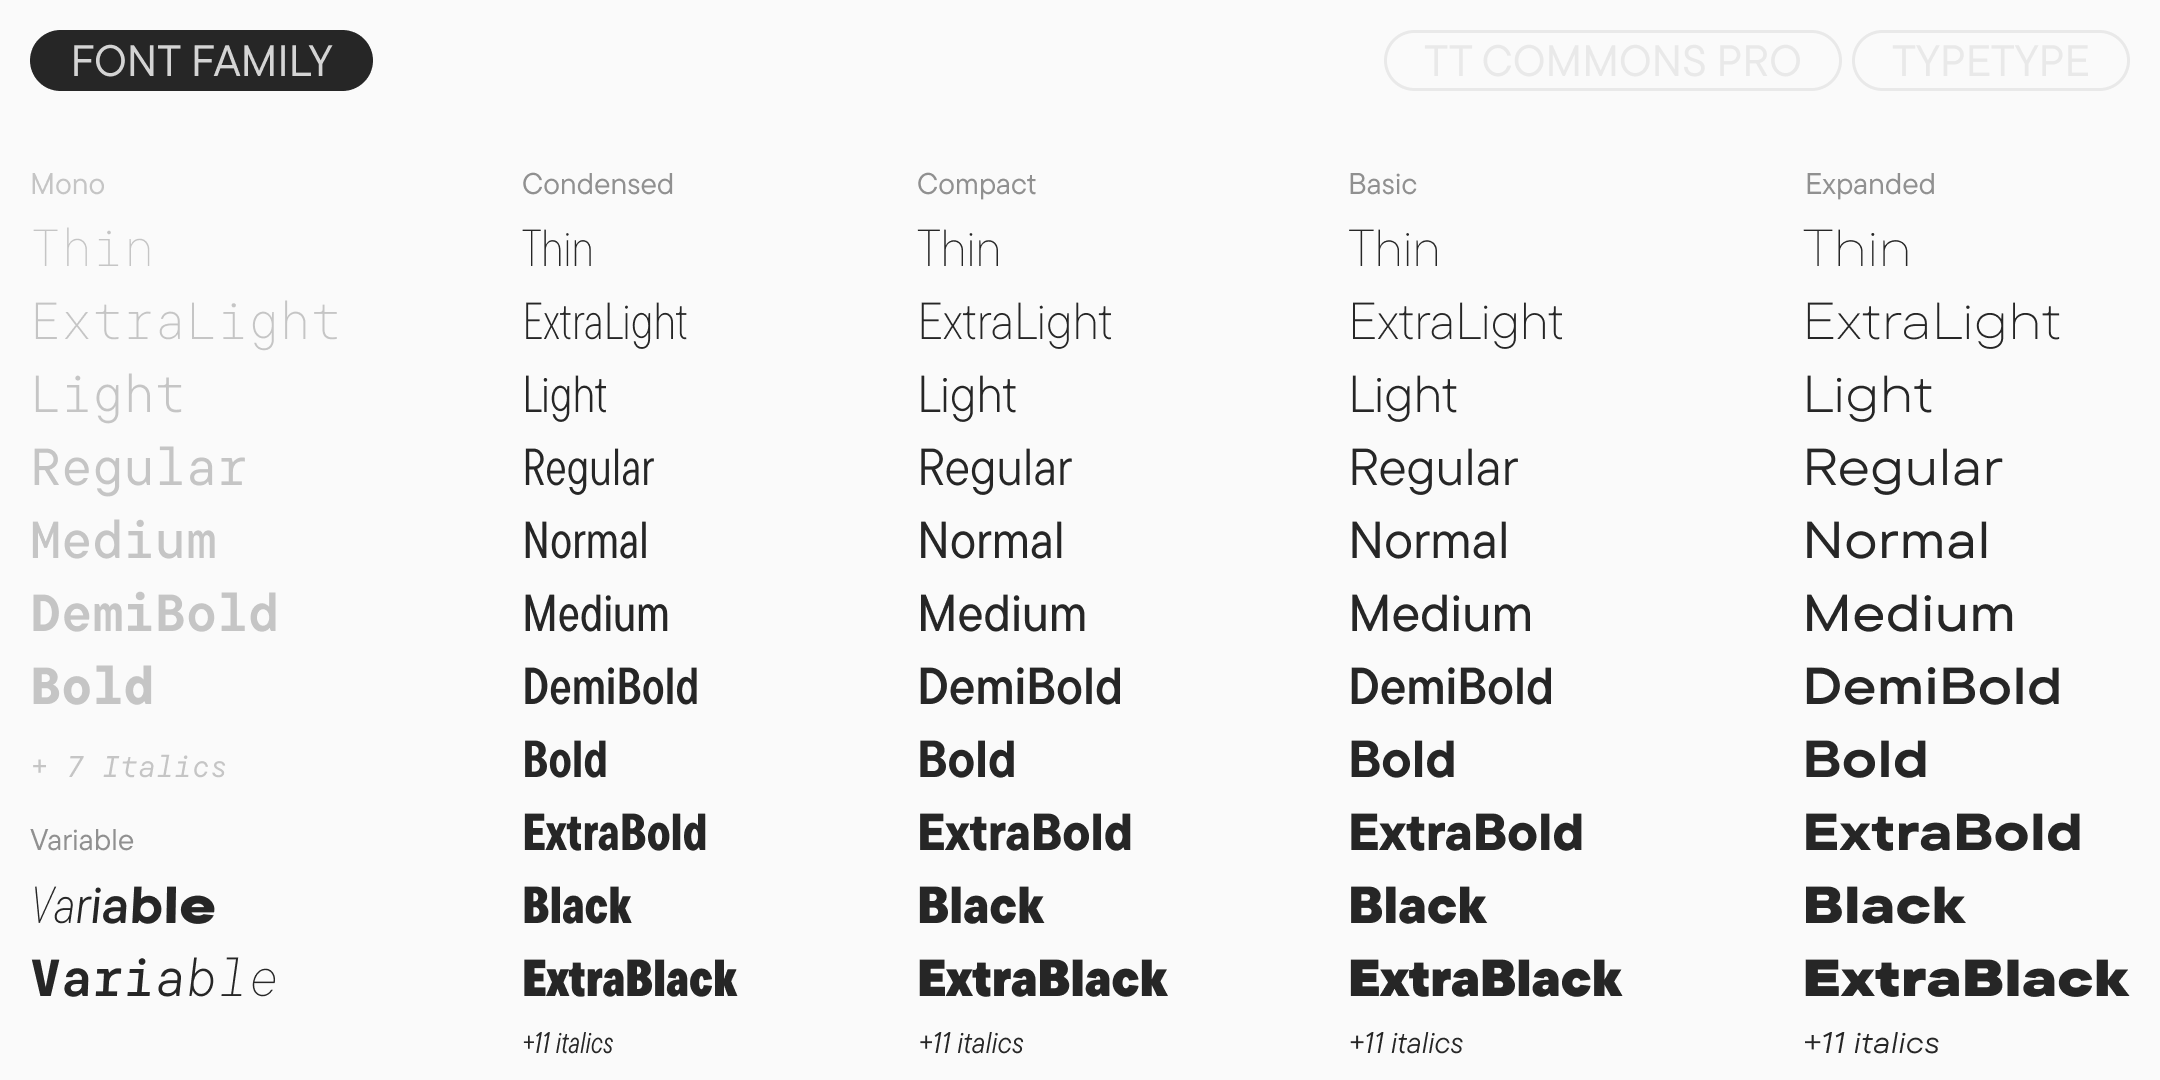Choose ExtraBold in the Expanded column
The width and height of the screenshot is (2160, 1080).
point(1942,833)
